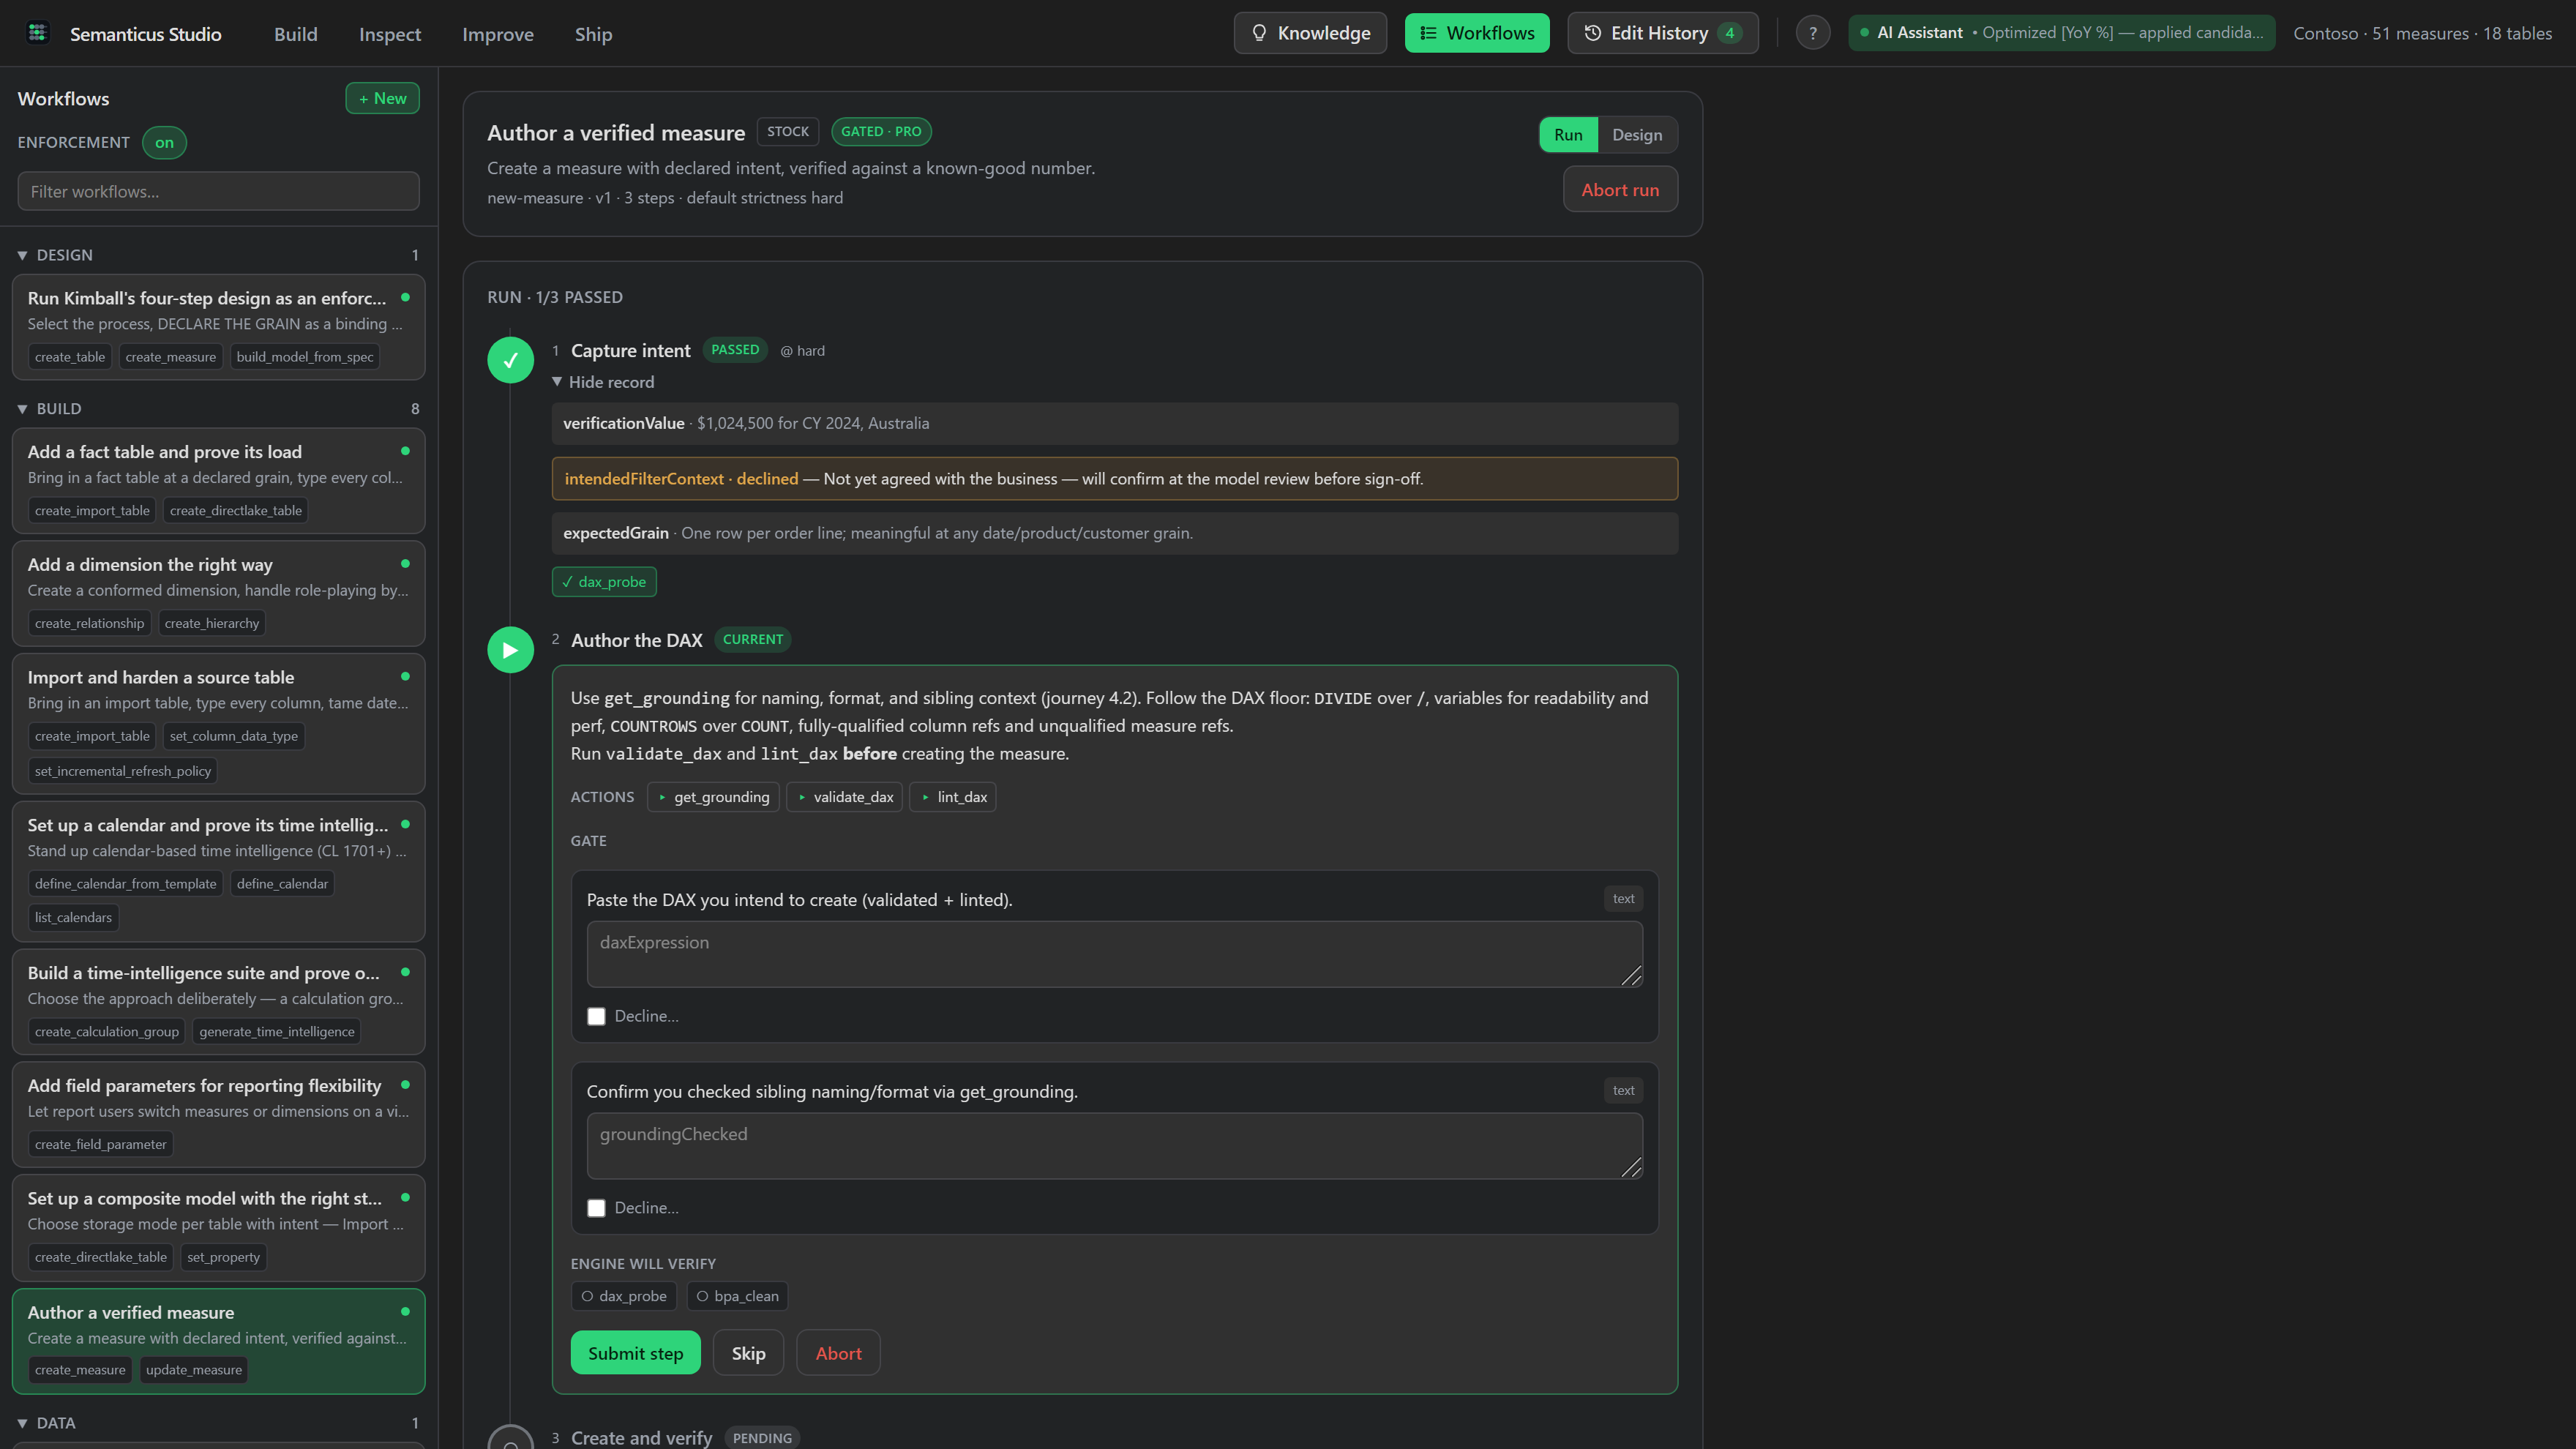Click the list icon on Workflows button
Viewport: 2576px width, 1449px height.
coord(1428,33)
